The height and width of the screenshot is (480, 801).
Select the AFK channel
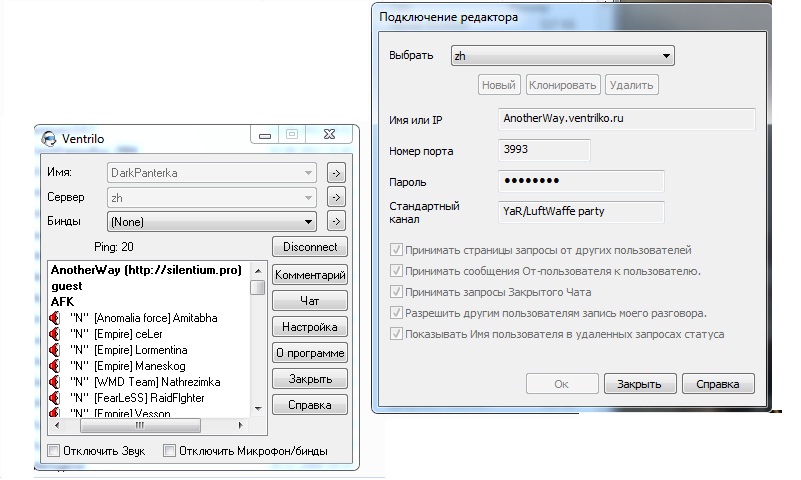pyautogui.click(x=62, y=302)
